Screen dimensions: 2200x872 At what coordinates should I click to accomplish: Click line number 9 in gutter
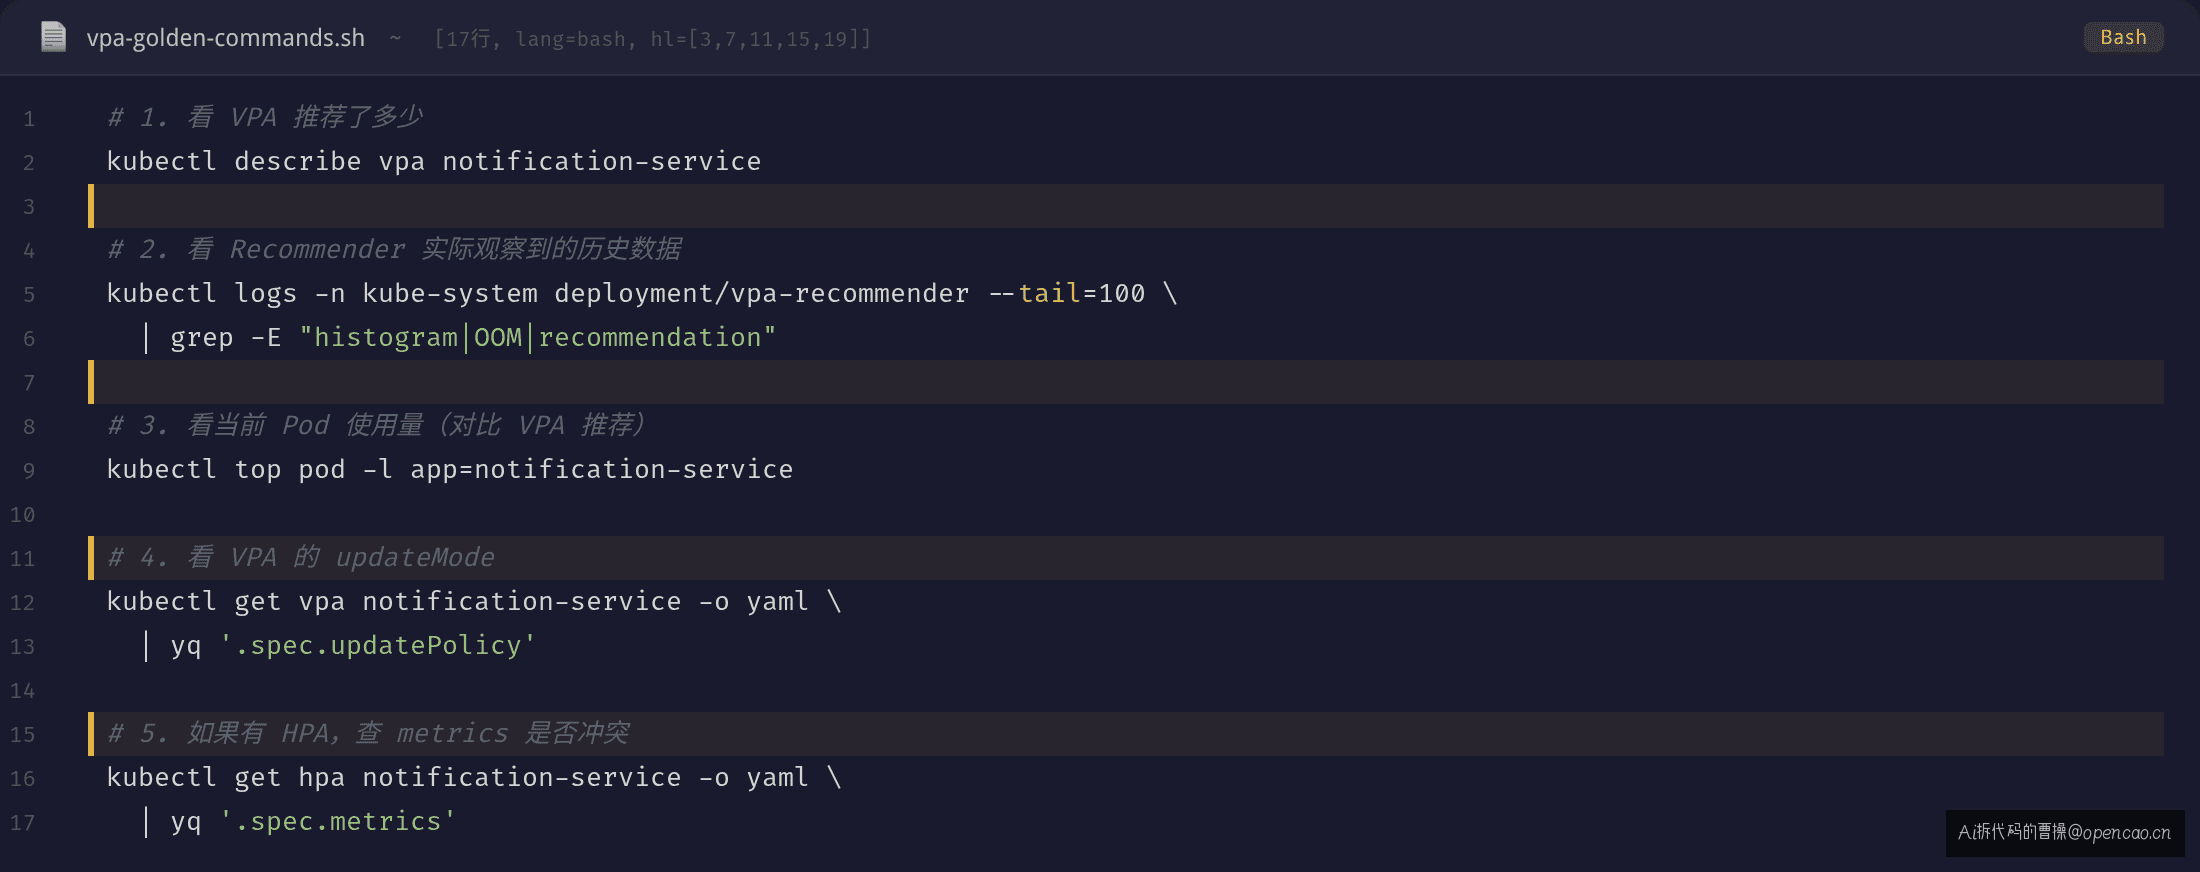pyautogui.click(x=29, y=471)
